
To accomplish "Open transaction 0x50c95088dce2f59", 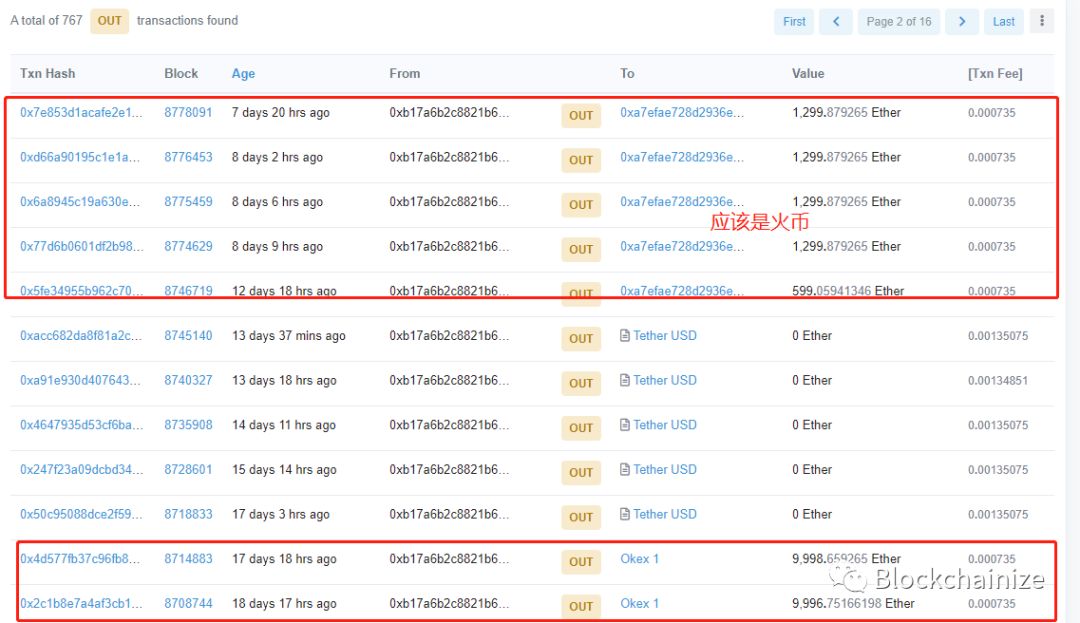I will tap(81, 514).
